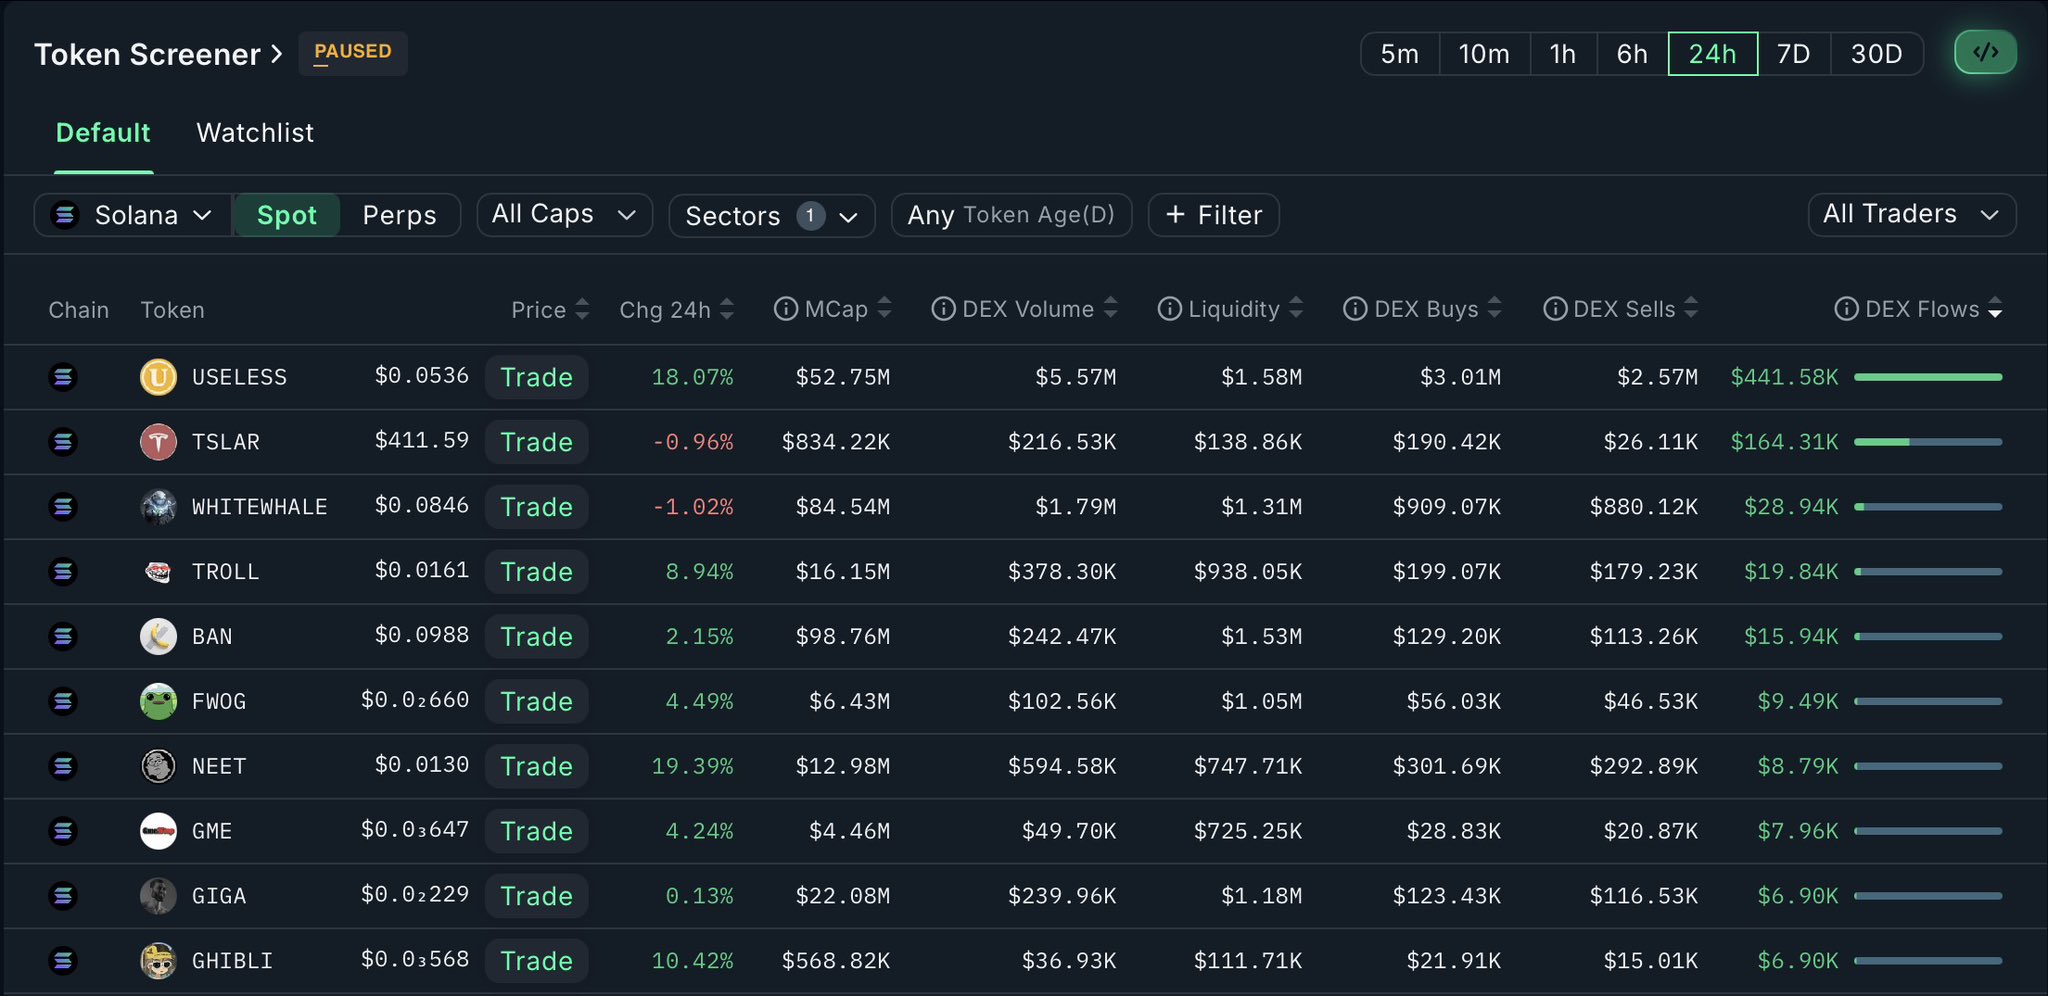Click the embed code icon button
2048x996 pixels.
tap(1985, 53)
